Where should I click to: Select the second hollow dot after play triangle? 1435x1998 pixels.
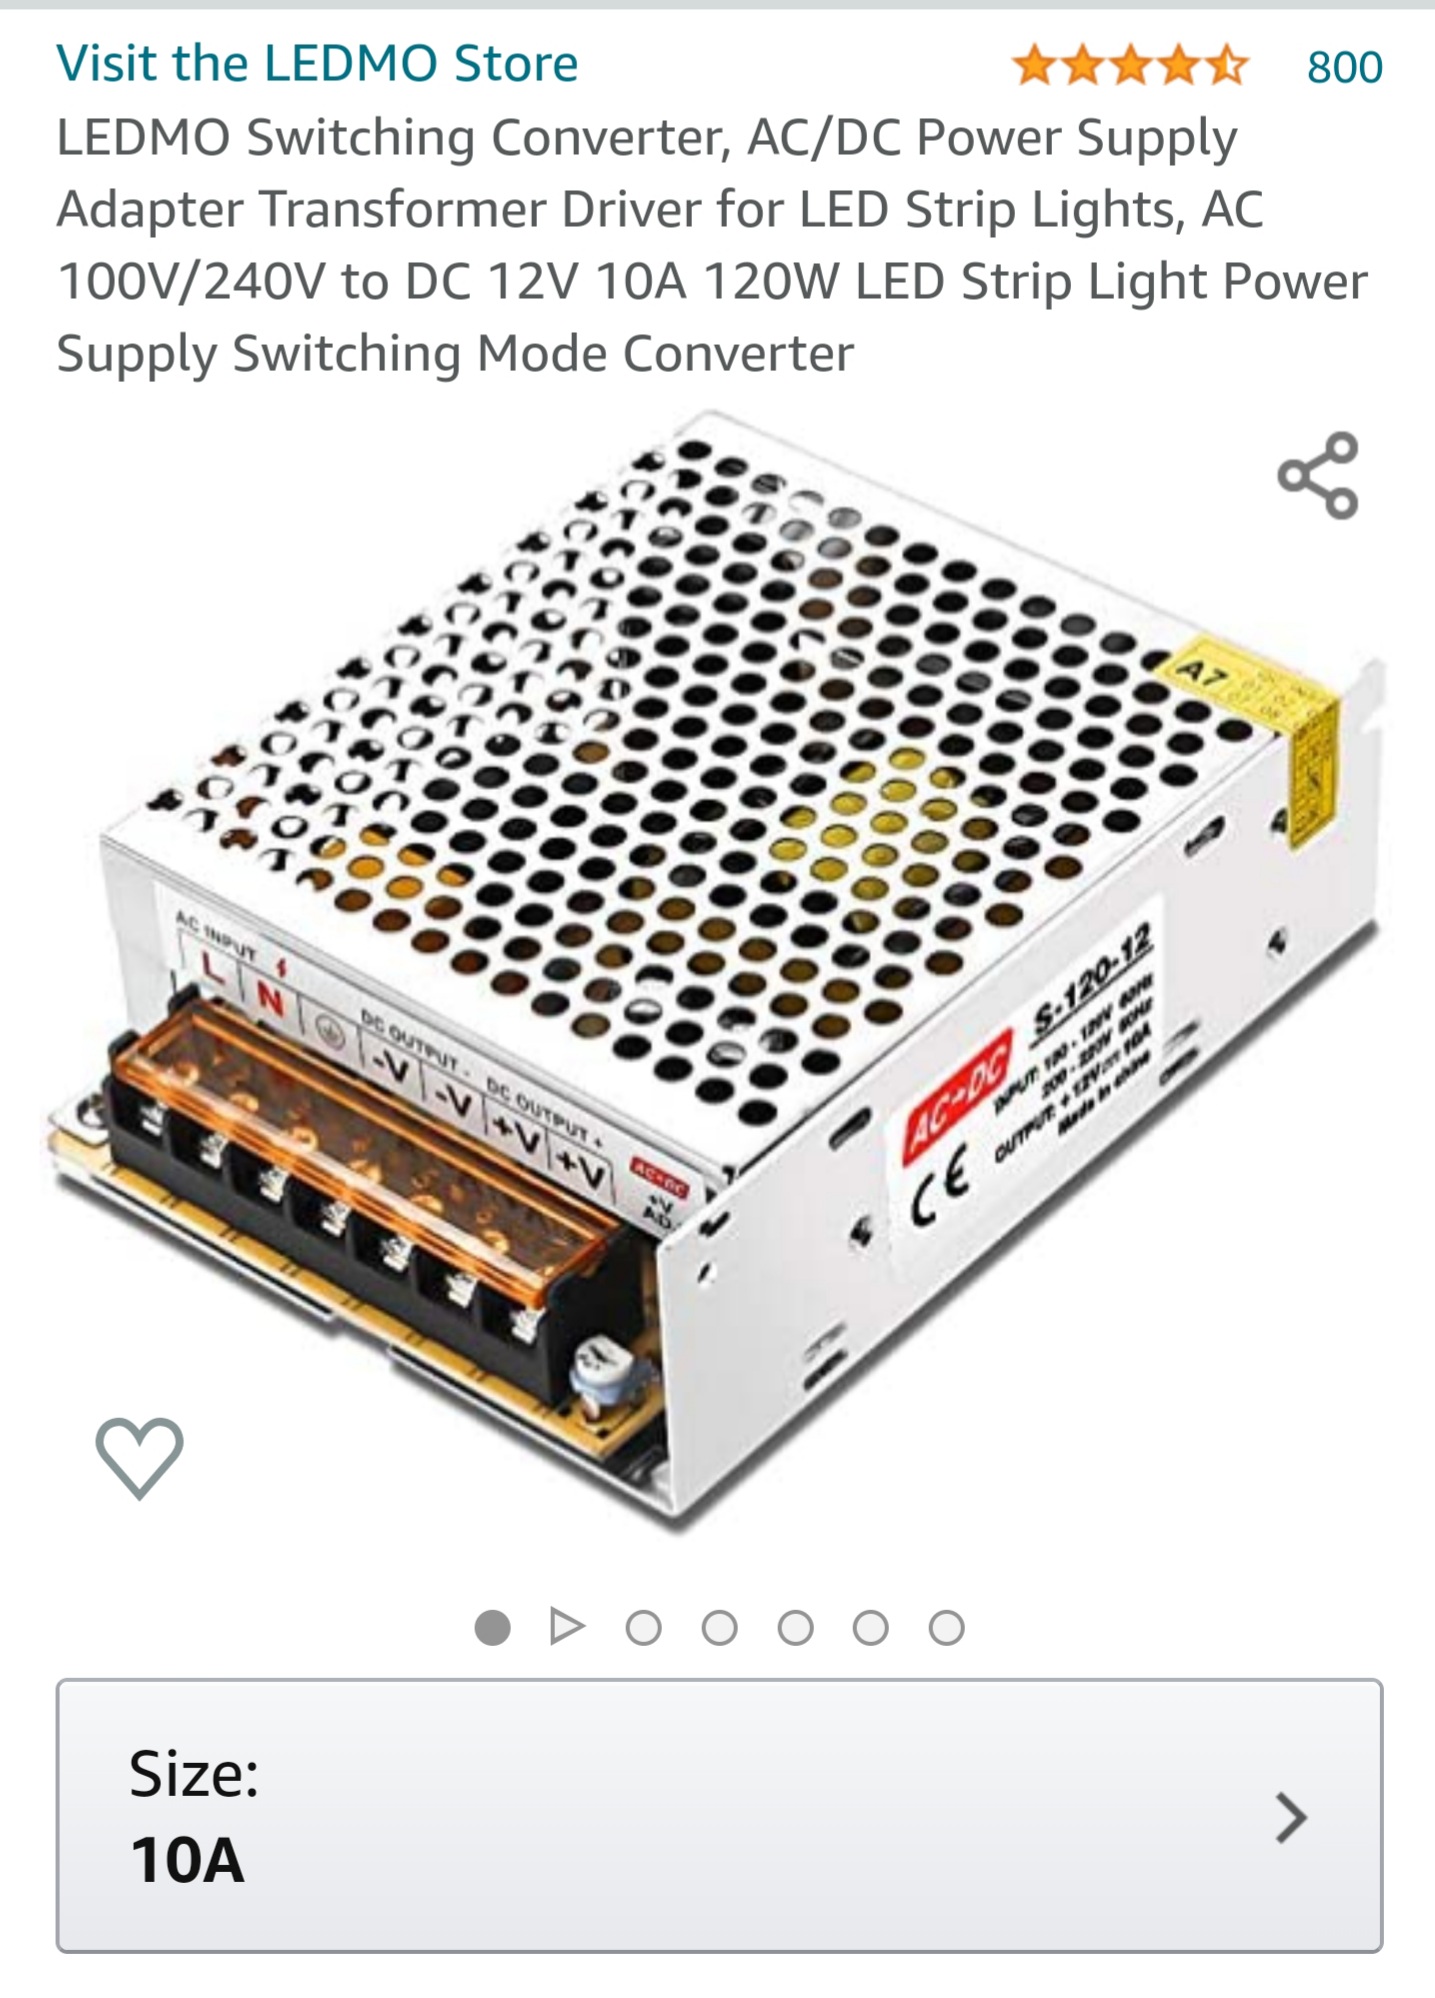click(x=719, y=1627)
